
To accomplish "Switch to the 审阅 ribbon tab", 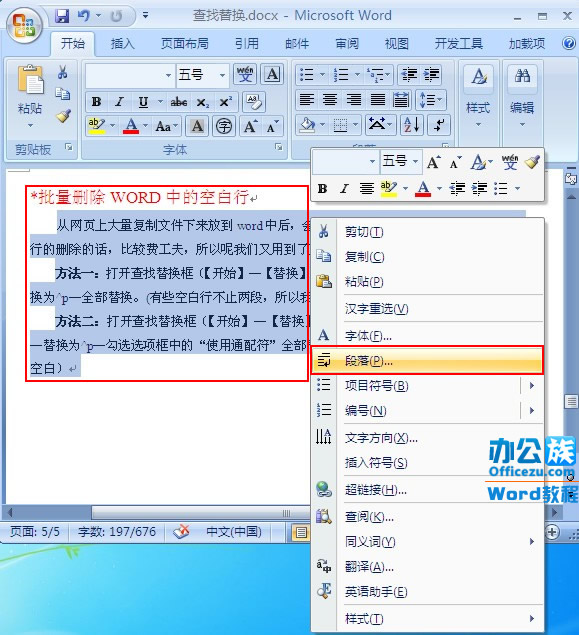I will pyautogui.click(x=347, y=43).
